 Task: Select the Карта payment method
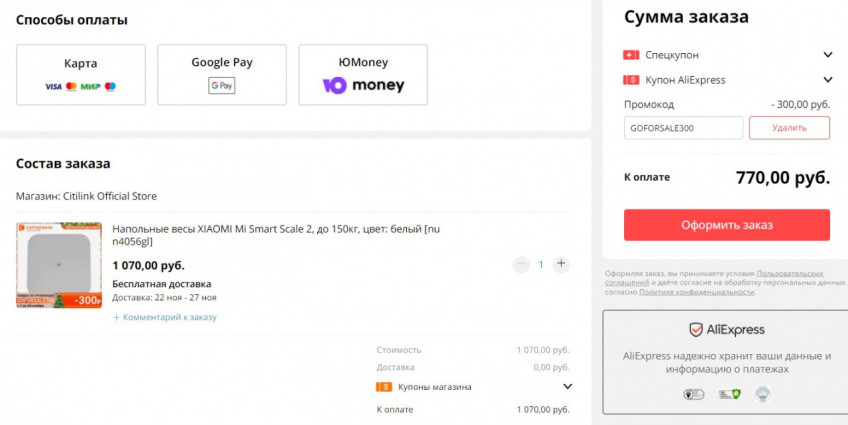(81, 75)
